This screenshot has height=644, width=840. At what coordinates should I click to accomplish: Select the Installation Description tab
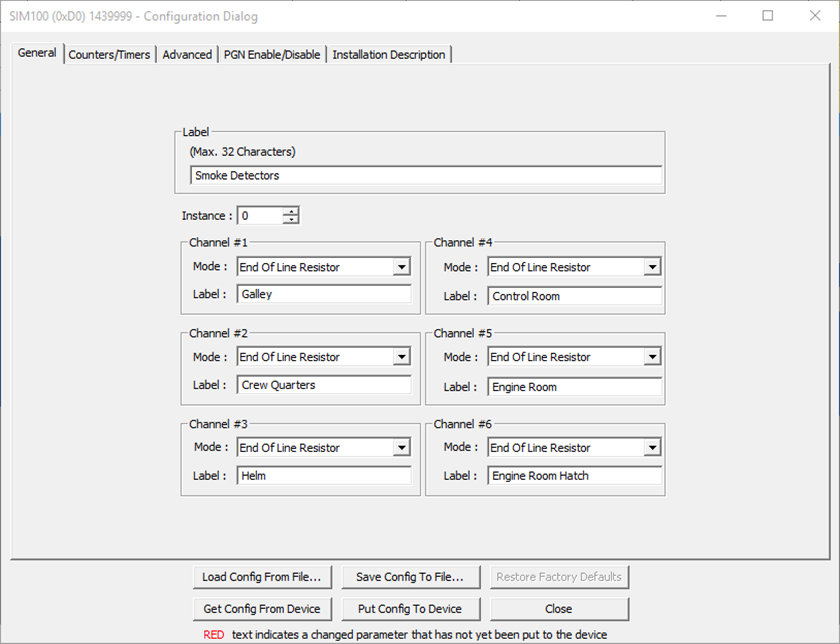389,55
